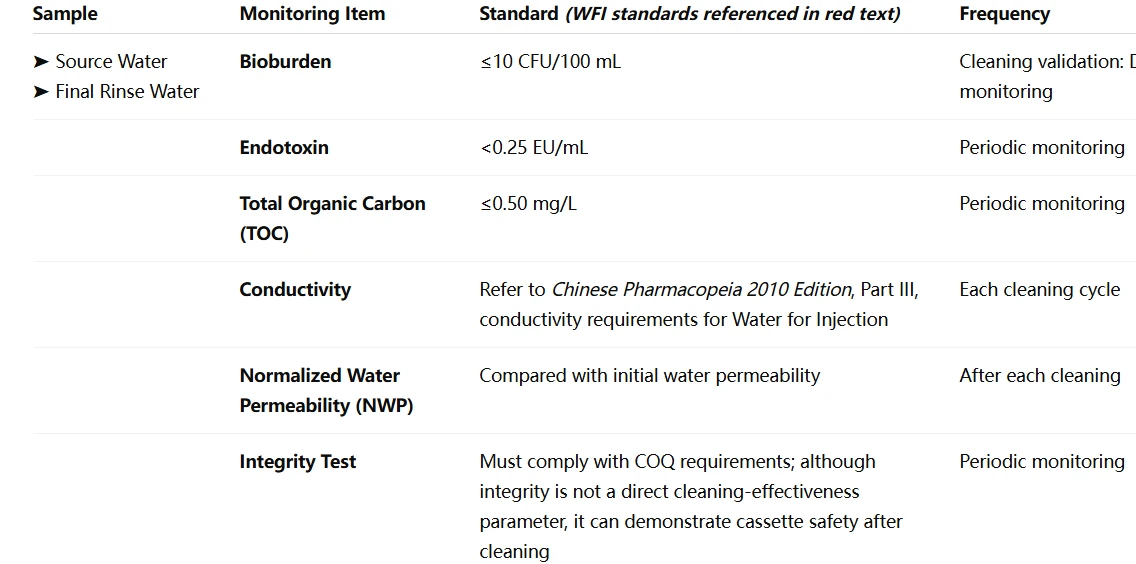Select the Bioburden monitoring item

point(285,62)
